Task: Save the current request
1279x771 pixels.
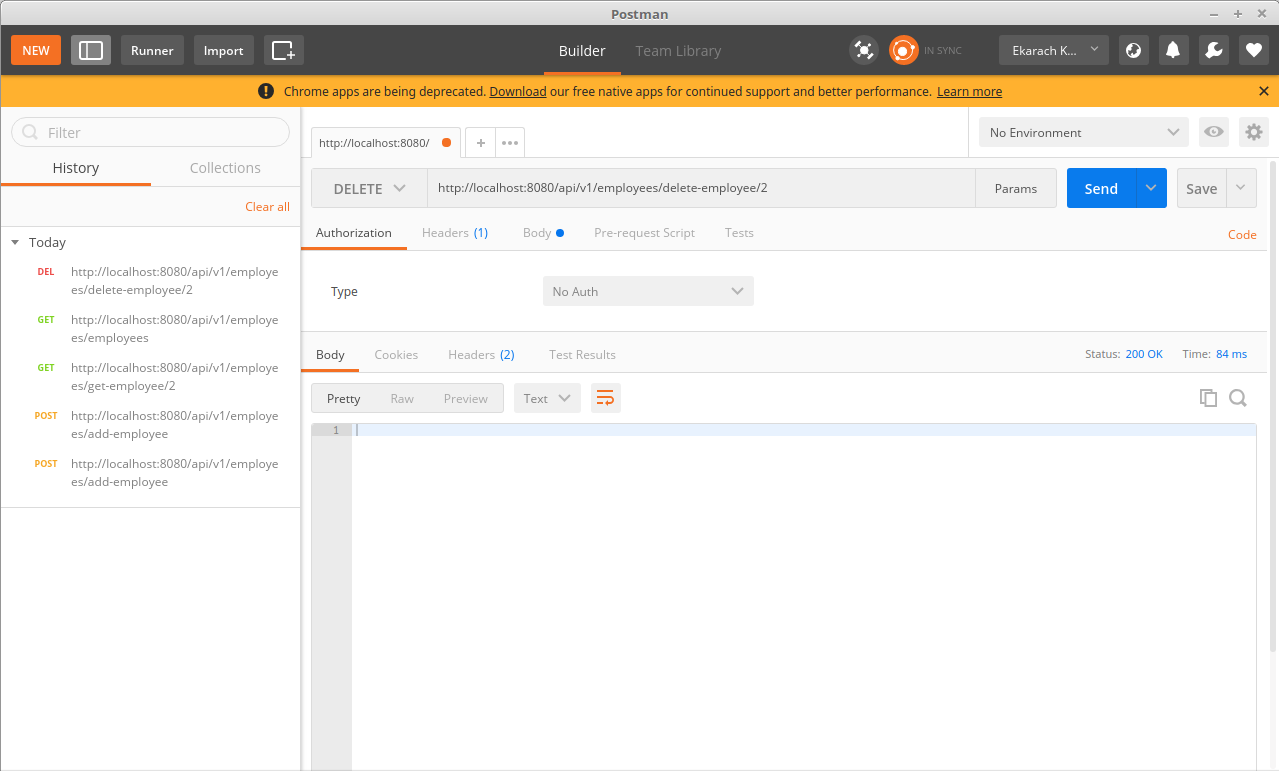Action: coord(1202,188)
